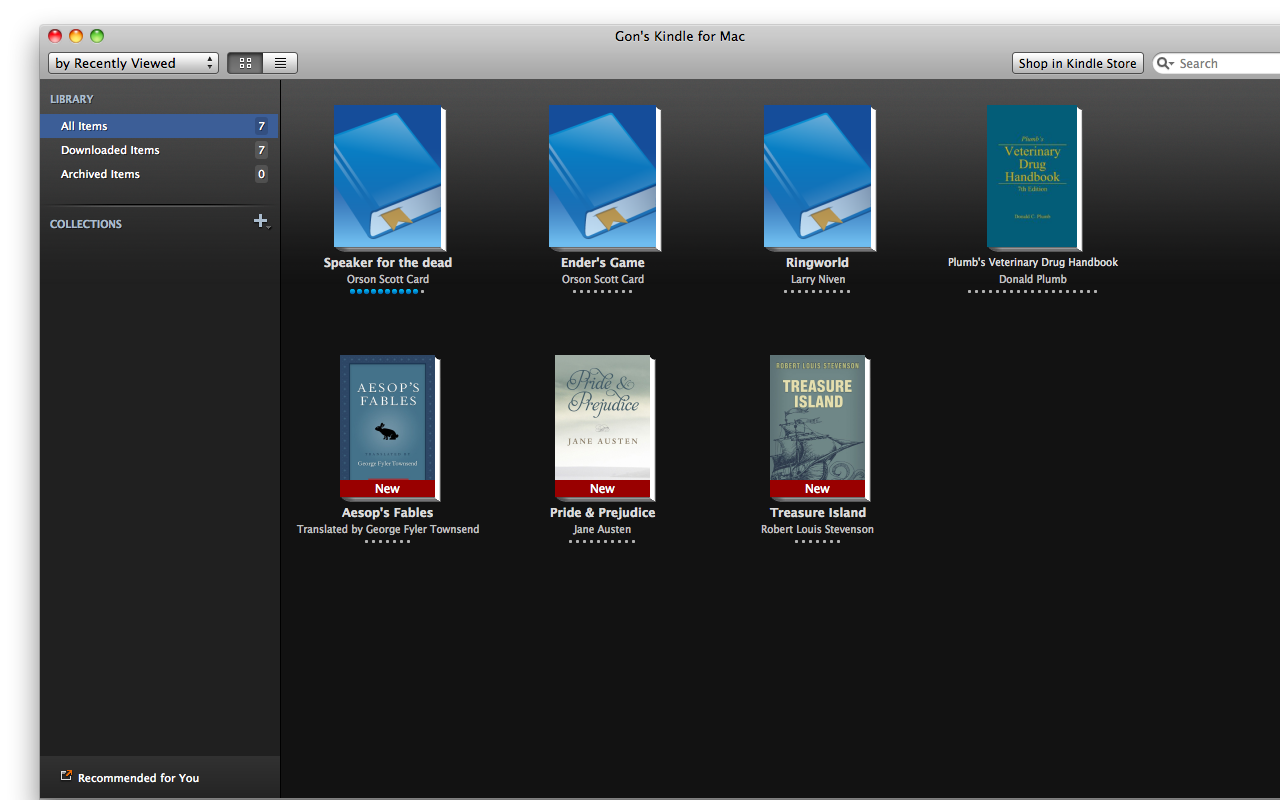Zoom the Kindle window with the green button

pyautogui.click(x=97, y=36)
